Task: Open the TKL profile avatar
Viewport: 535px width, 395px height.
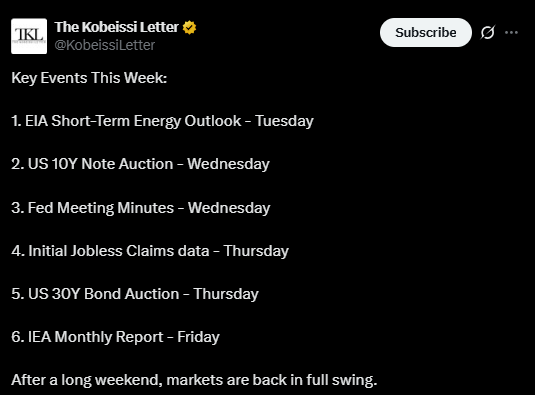Action: [x=29, y=36]
